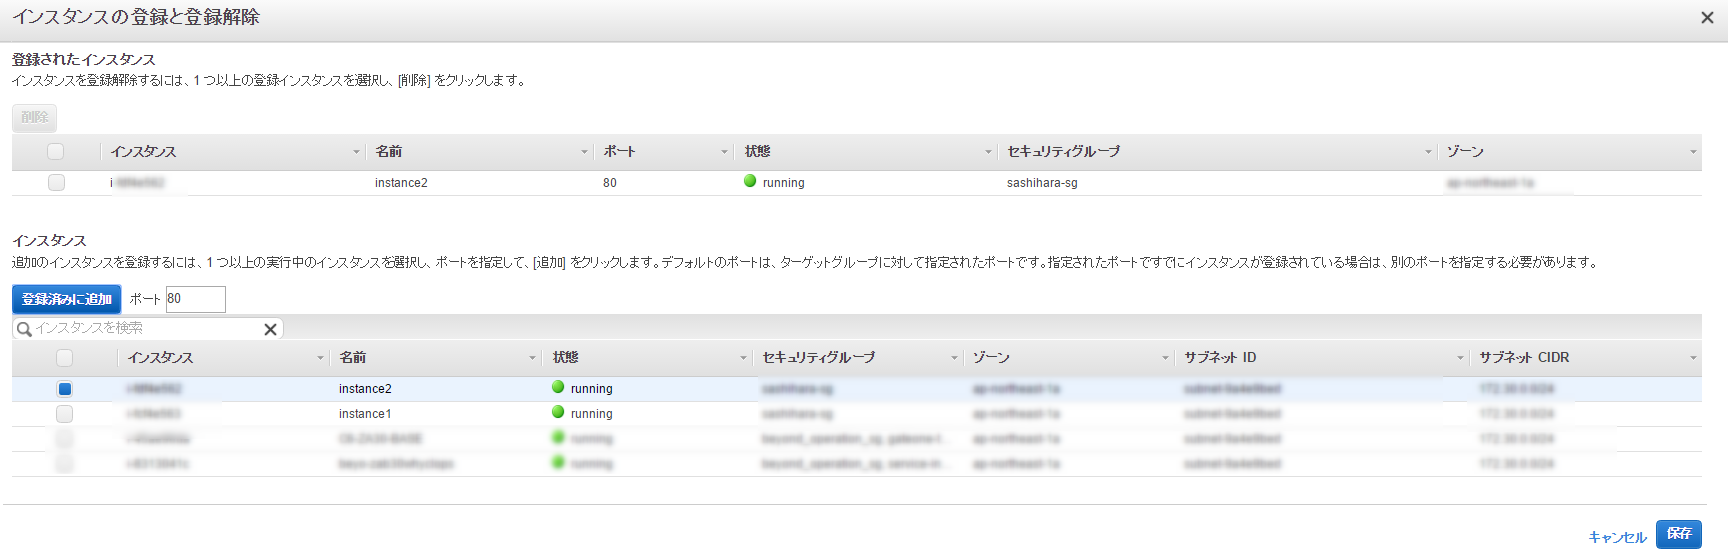1728x558 pixels.
Task: Close the instance registration dialog
Action: pos(1707,18)
